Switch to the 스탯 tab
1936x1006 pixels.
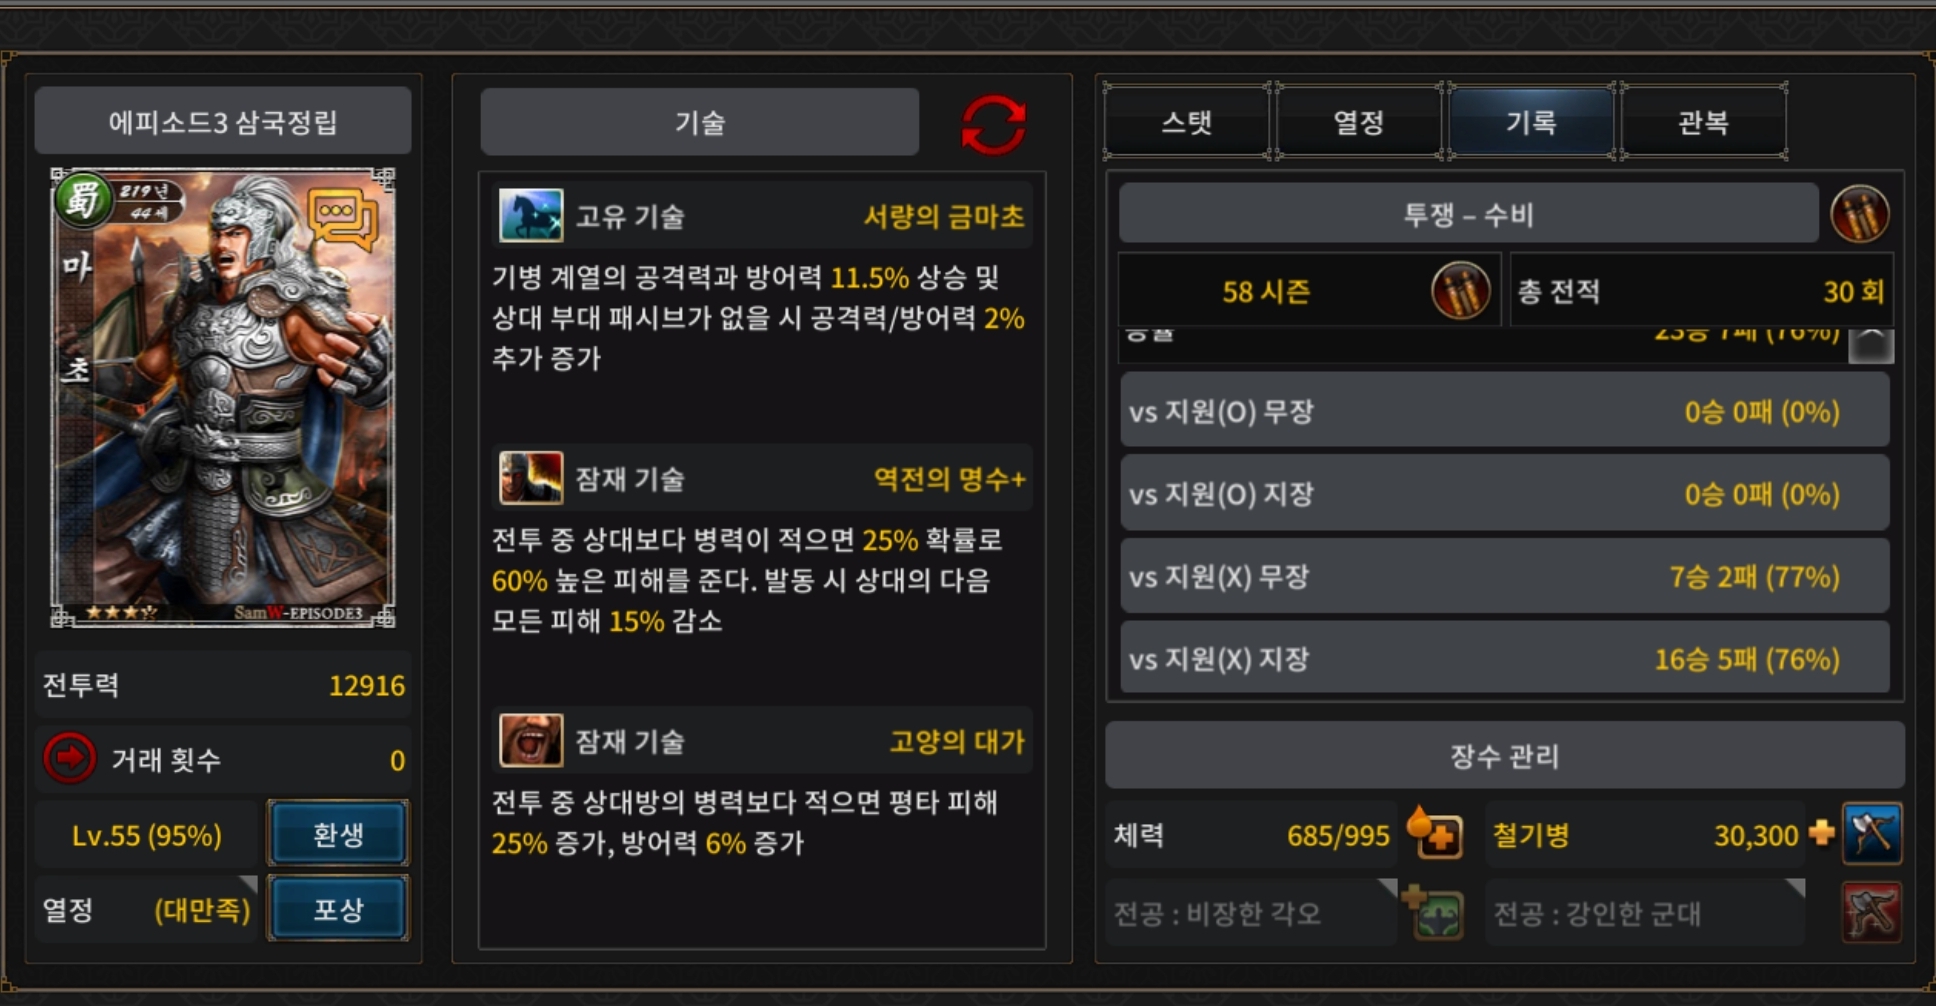coord(1187,122)
